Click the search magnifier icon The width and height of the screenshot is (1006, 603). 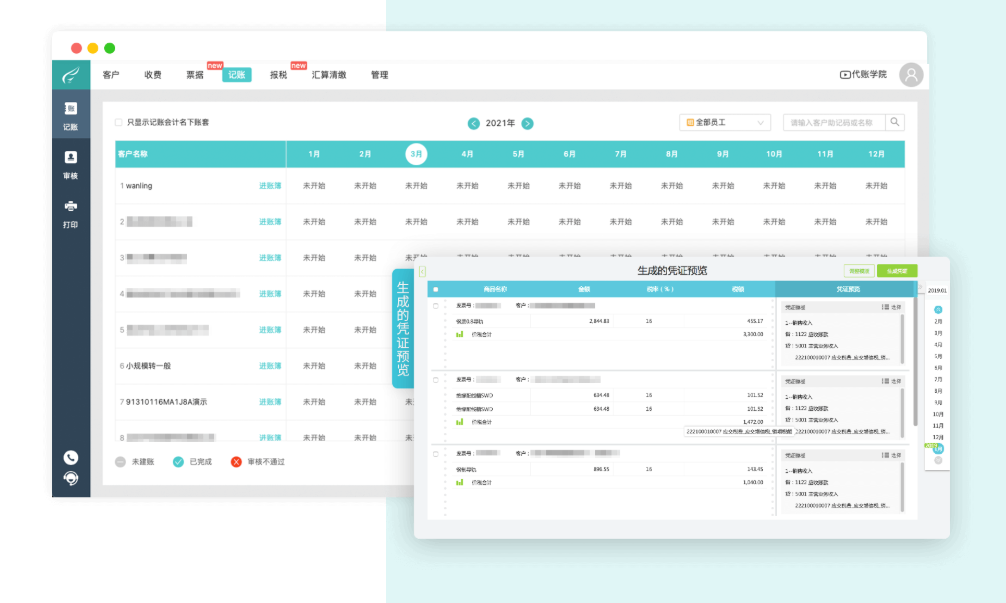pyautogui.click(x=895, y=122)
